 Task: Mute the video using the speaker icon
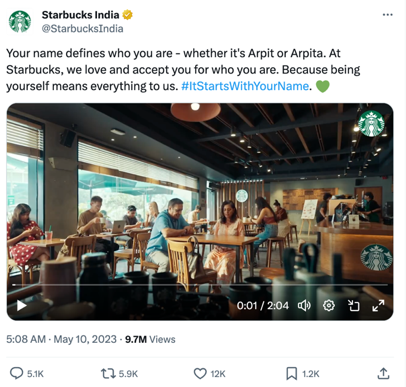tap(304, 305)
